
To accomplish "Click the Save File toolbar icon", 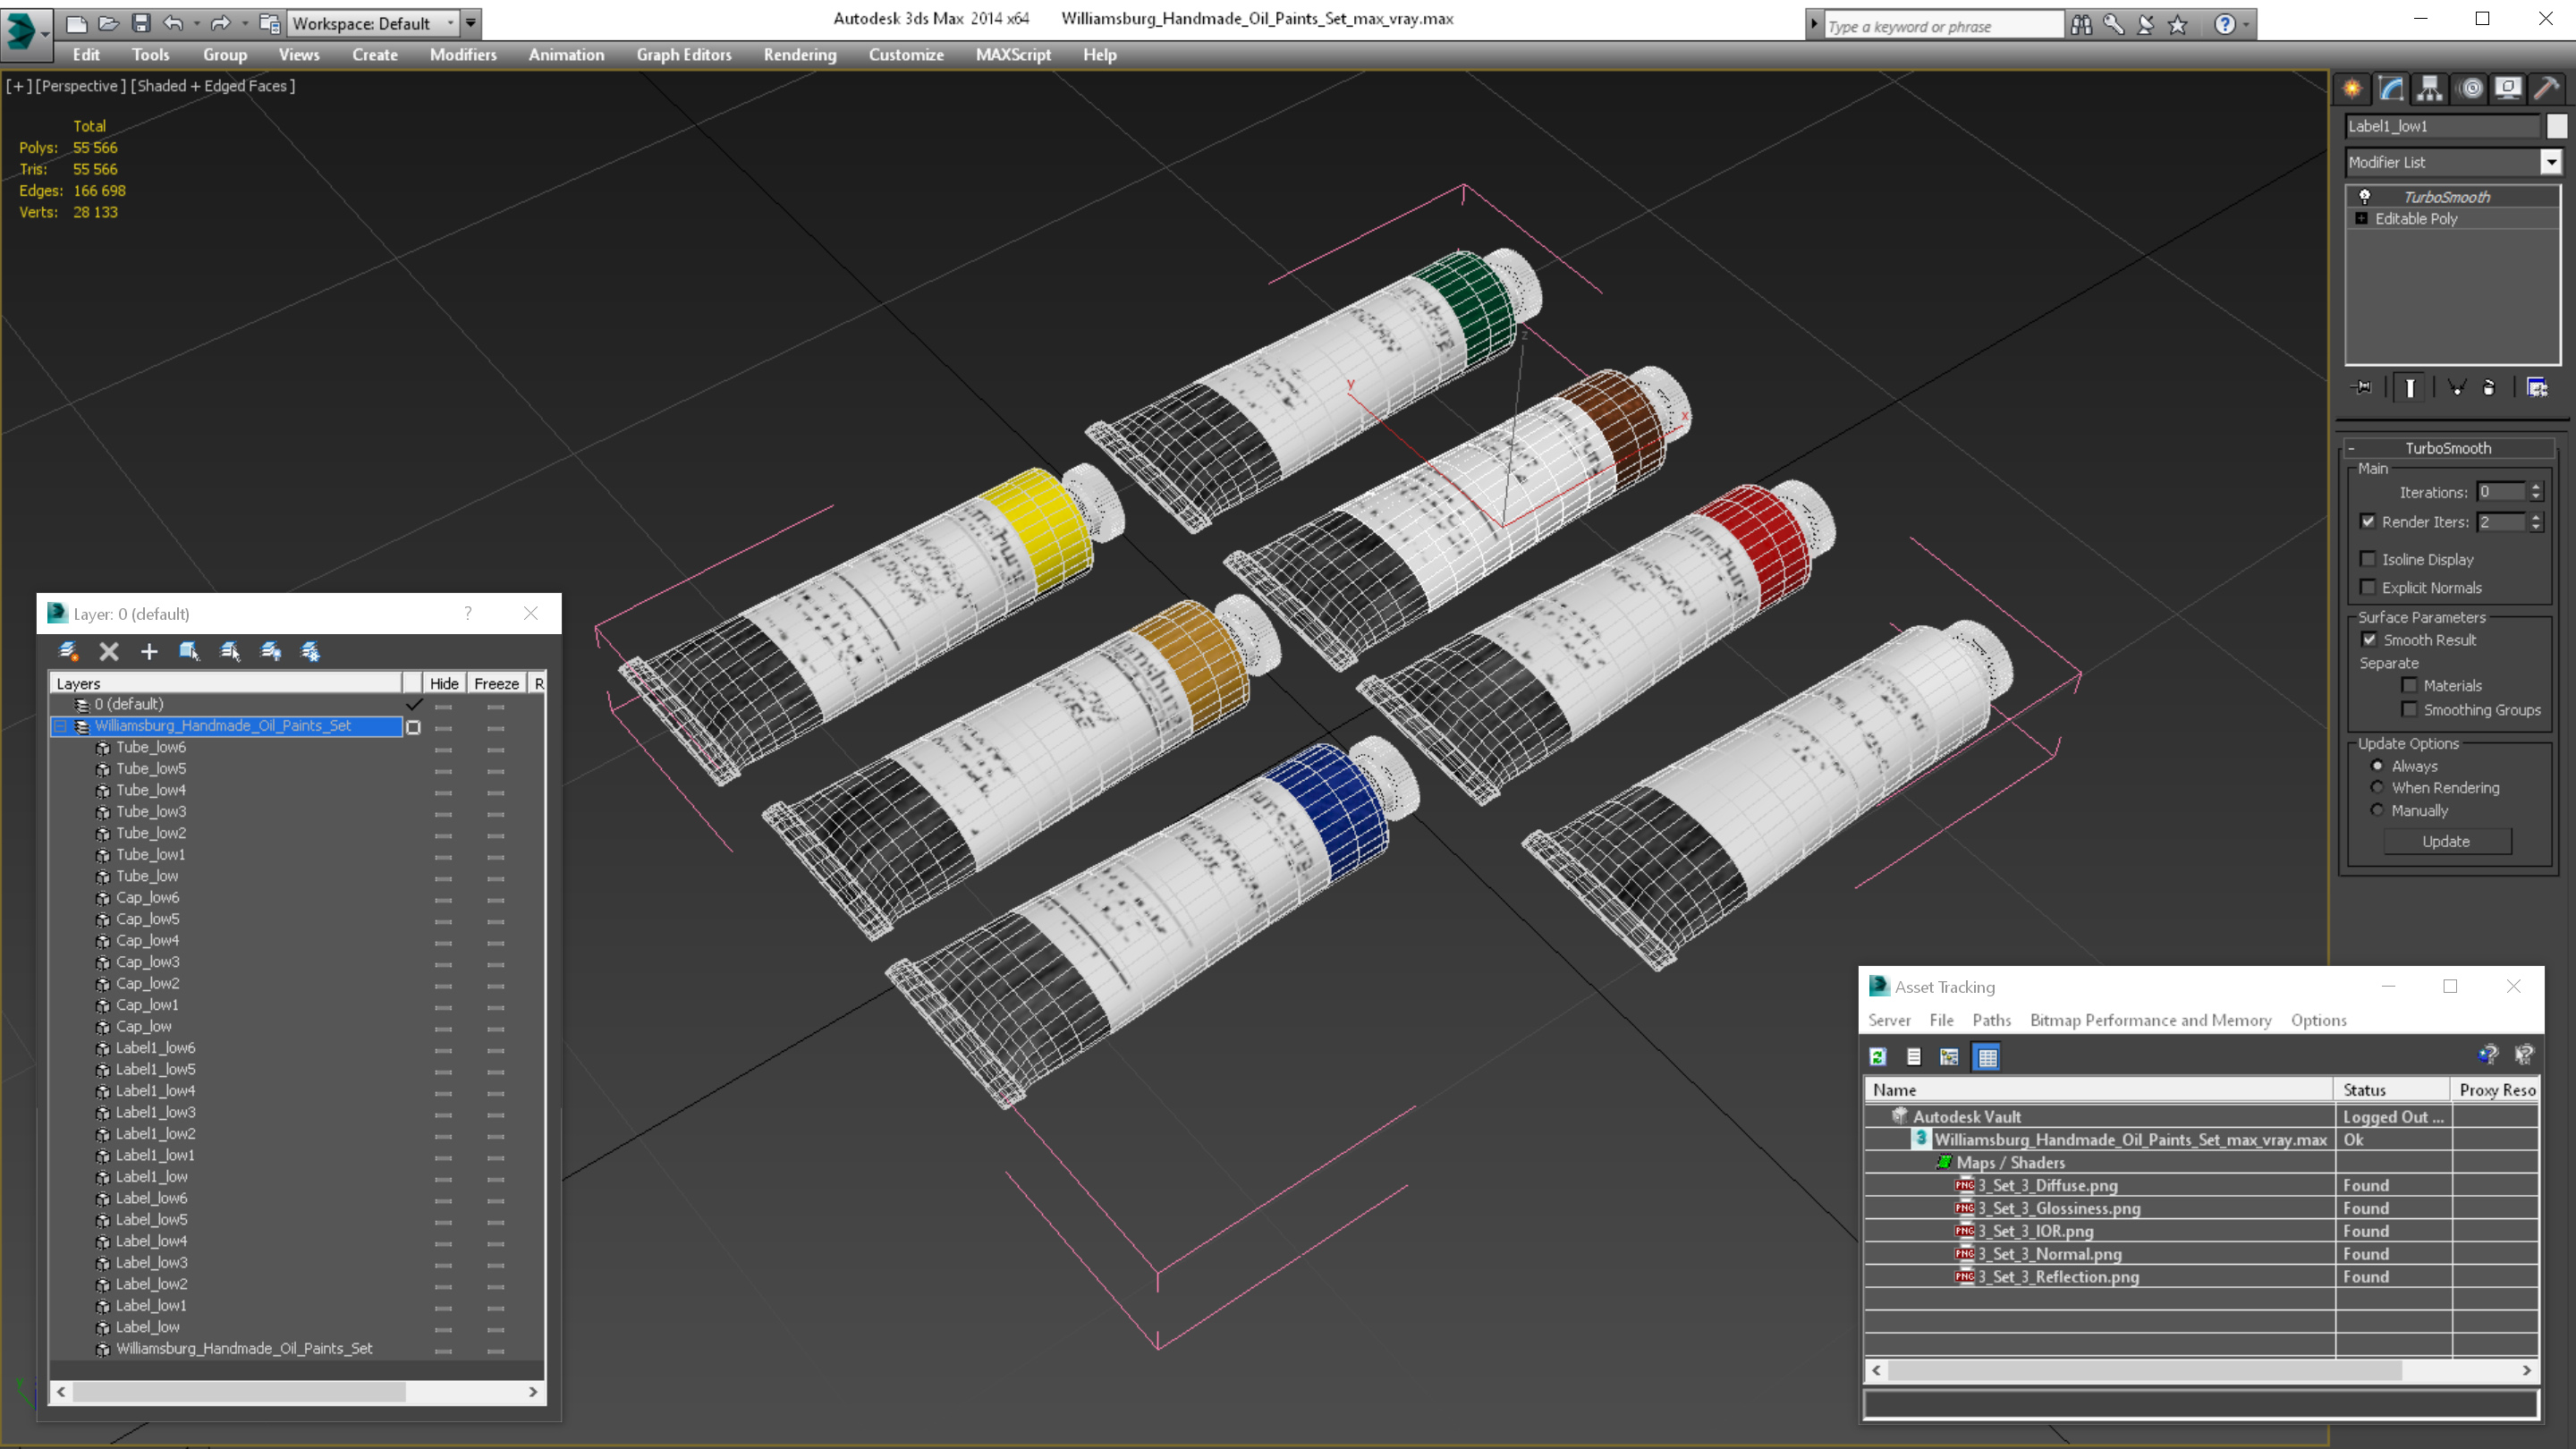I will coord(141,22).
